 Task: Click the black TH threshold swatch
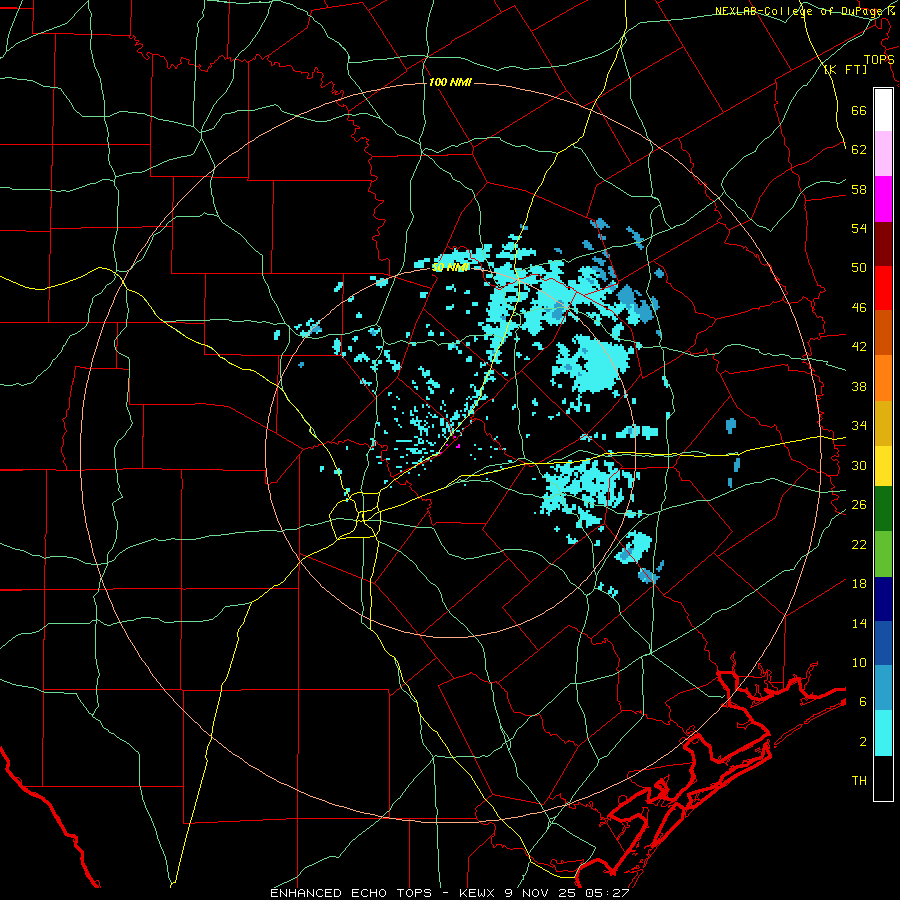coord(883,778)
